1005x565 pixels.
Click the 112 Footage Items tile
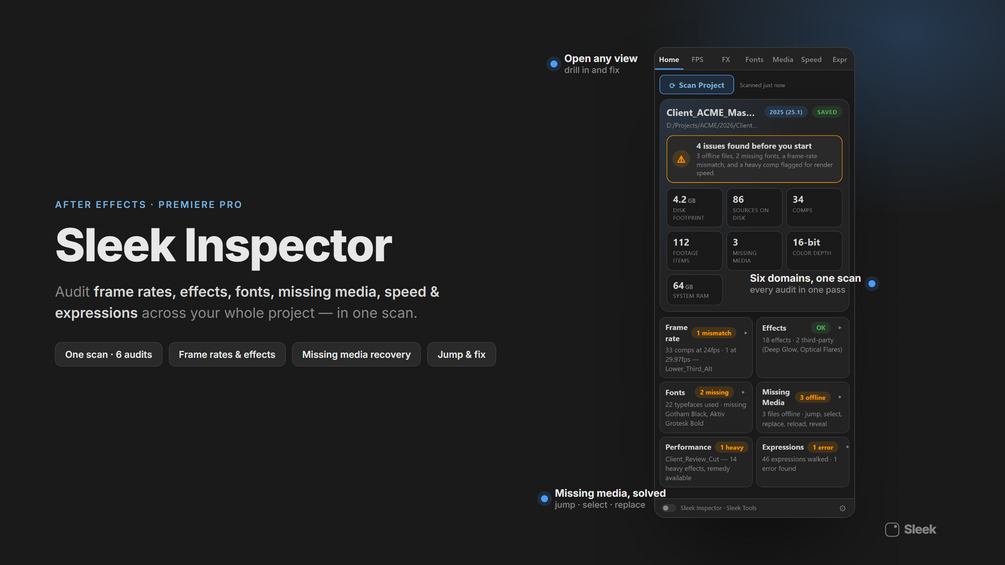click(694, 250)
